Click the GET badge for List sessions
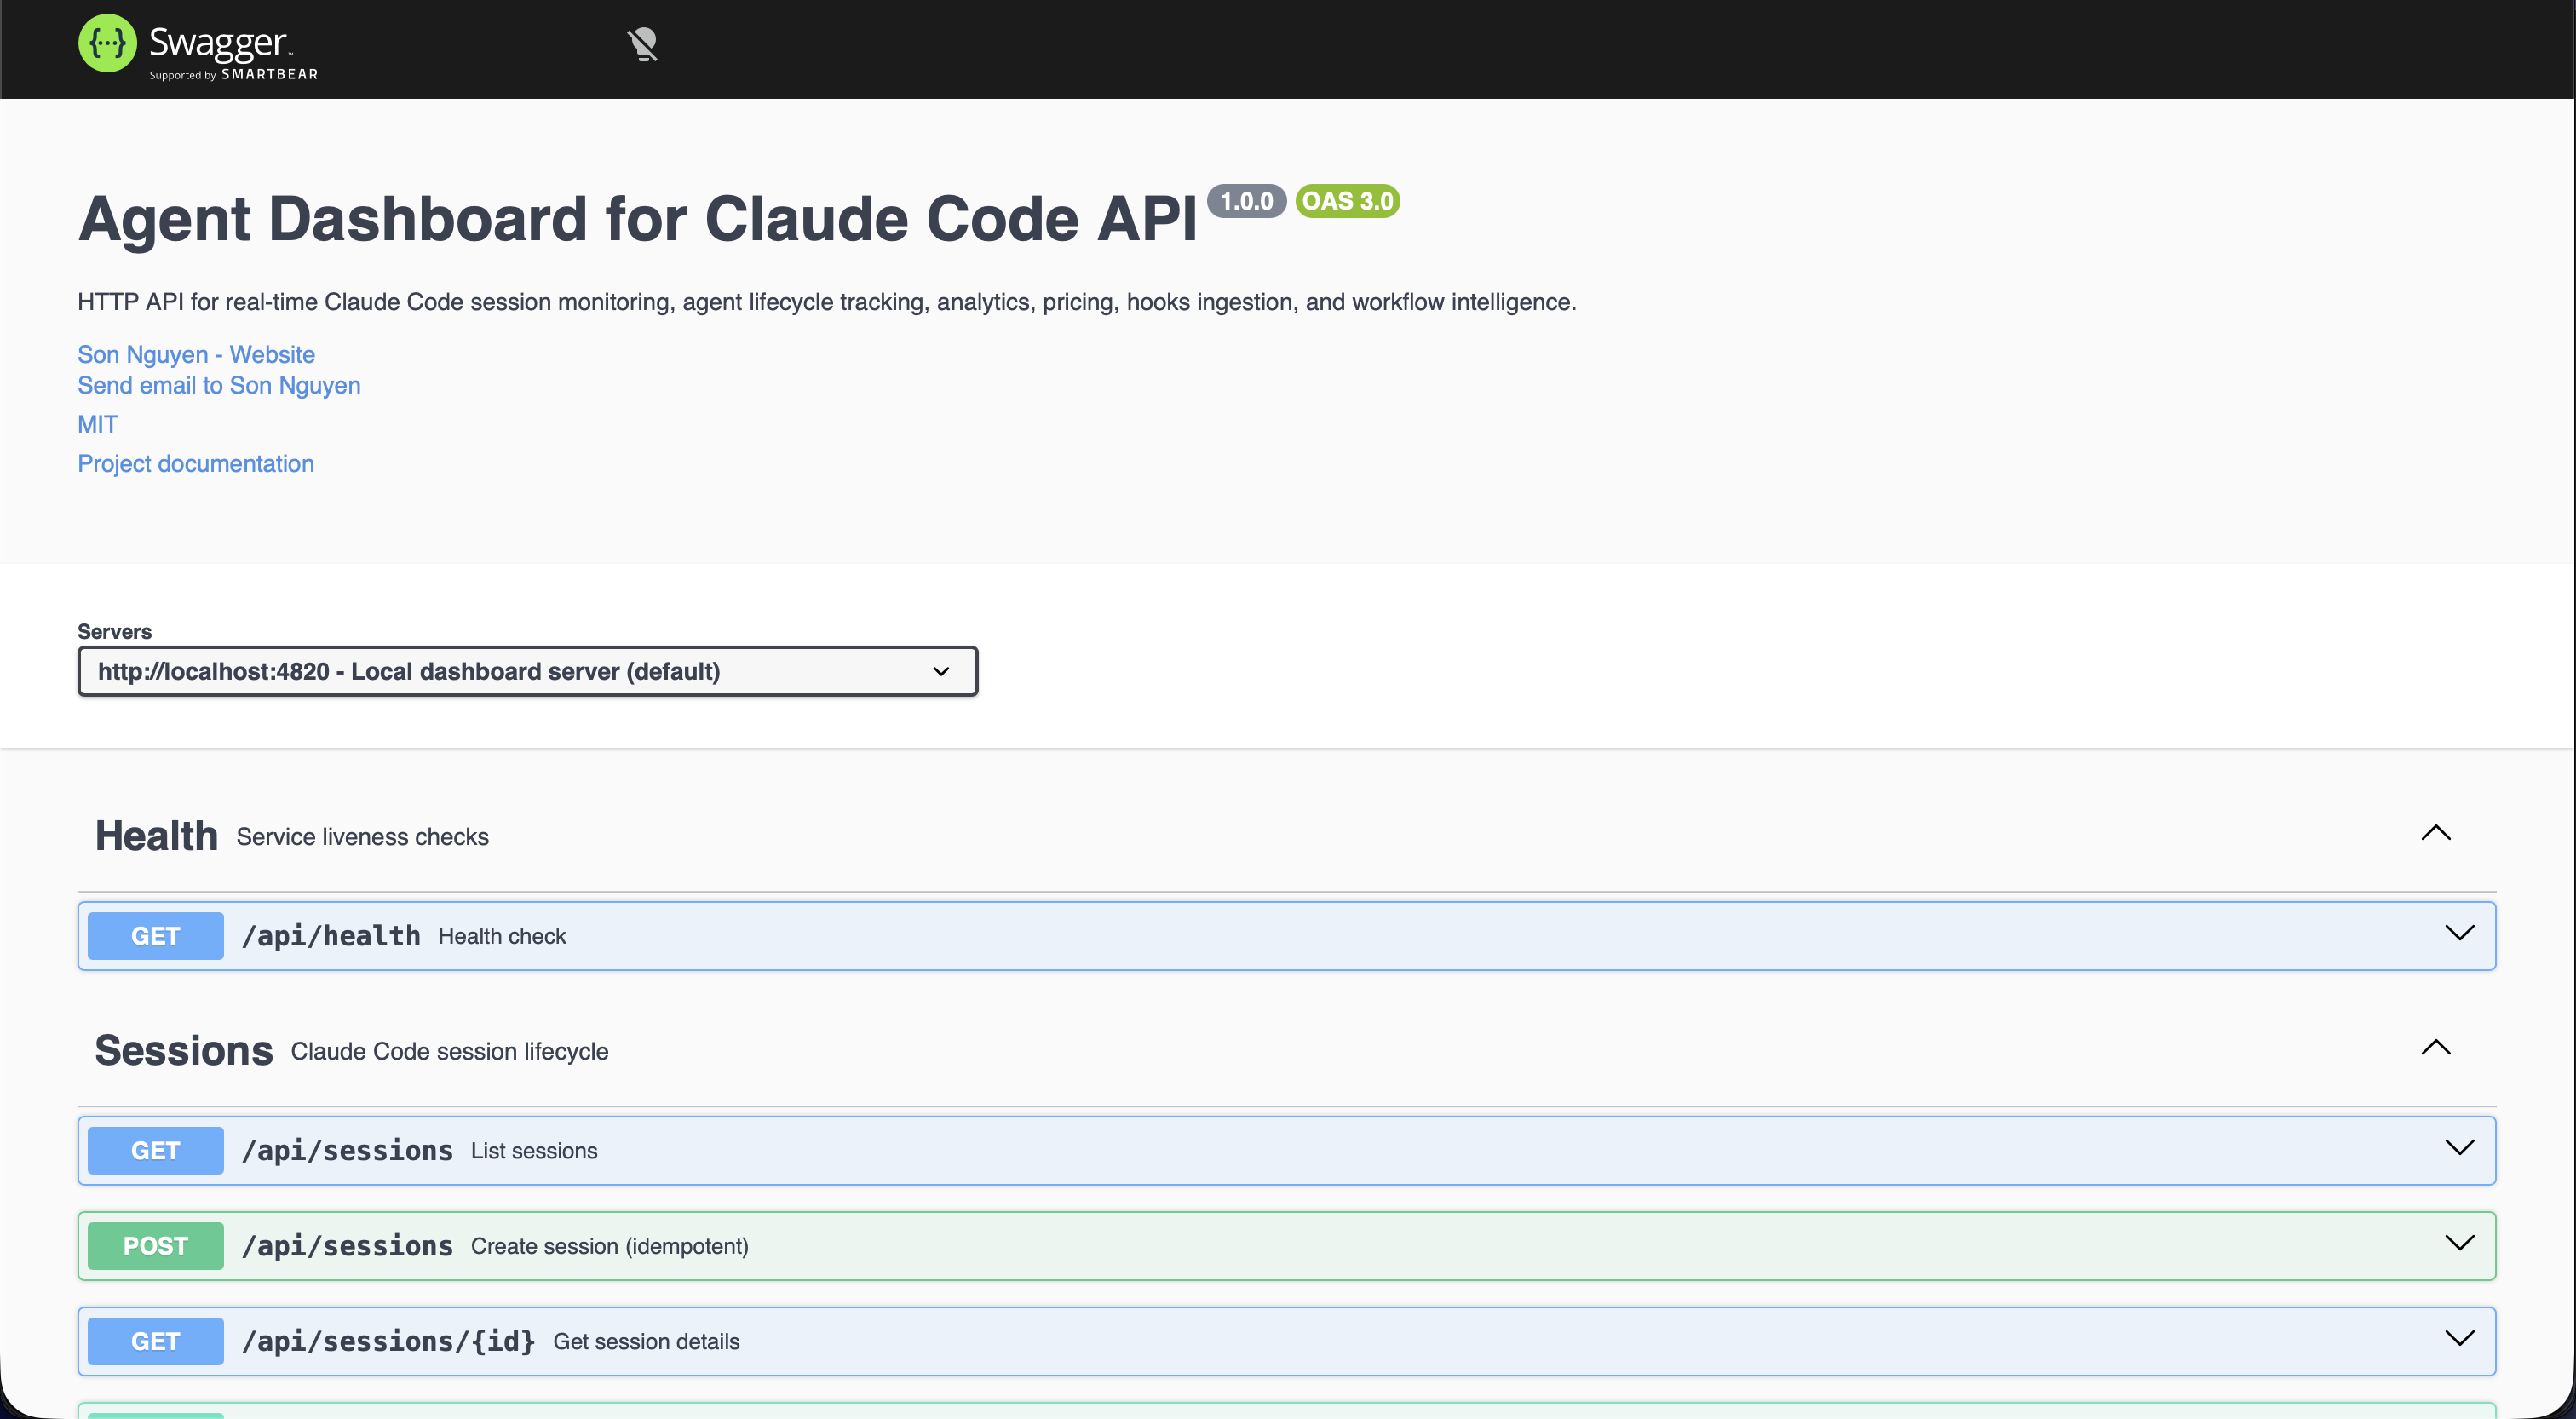 tap(156, 1151)
